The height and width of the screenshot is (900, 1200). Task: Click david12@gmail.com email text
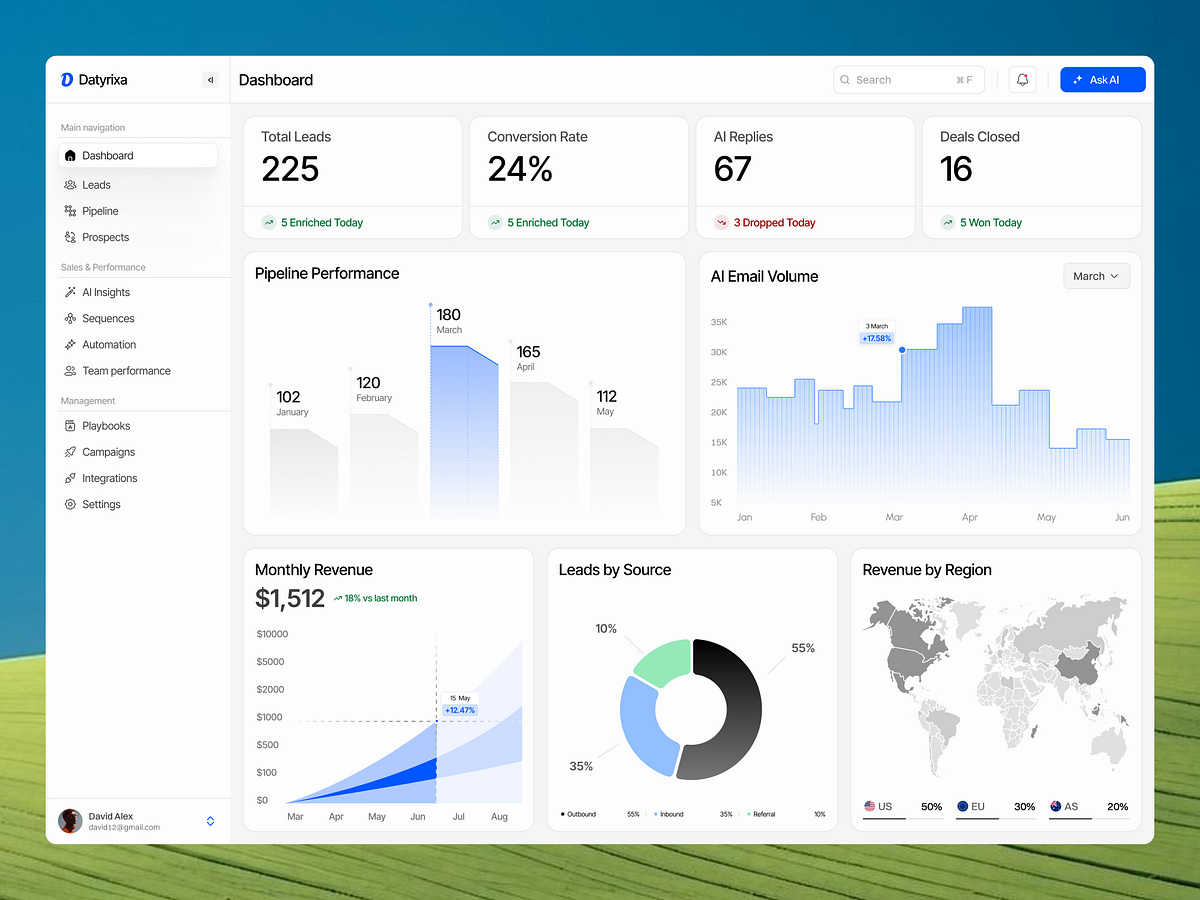click(x=124, y=828)
